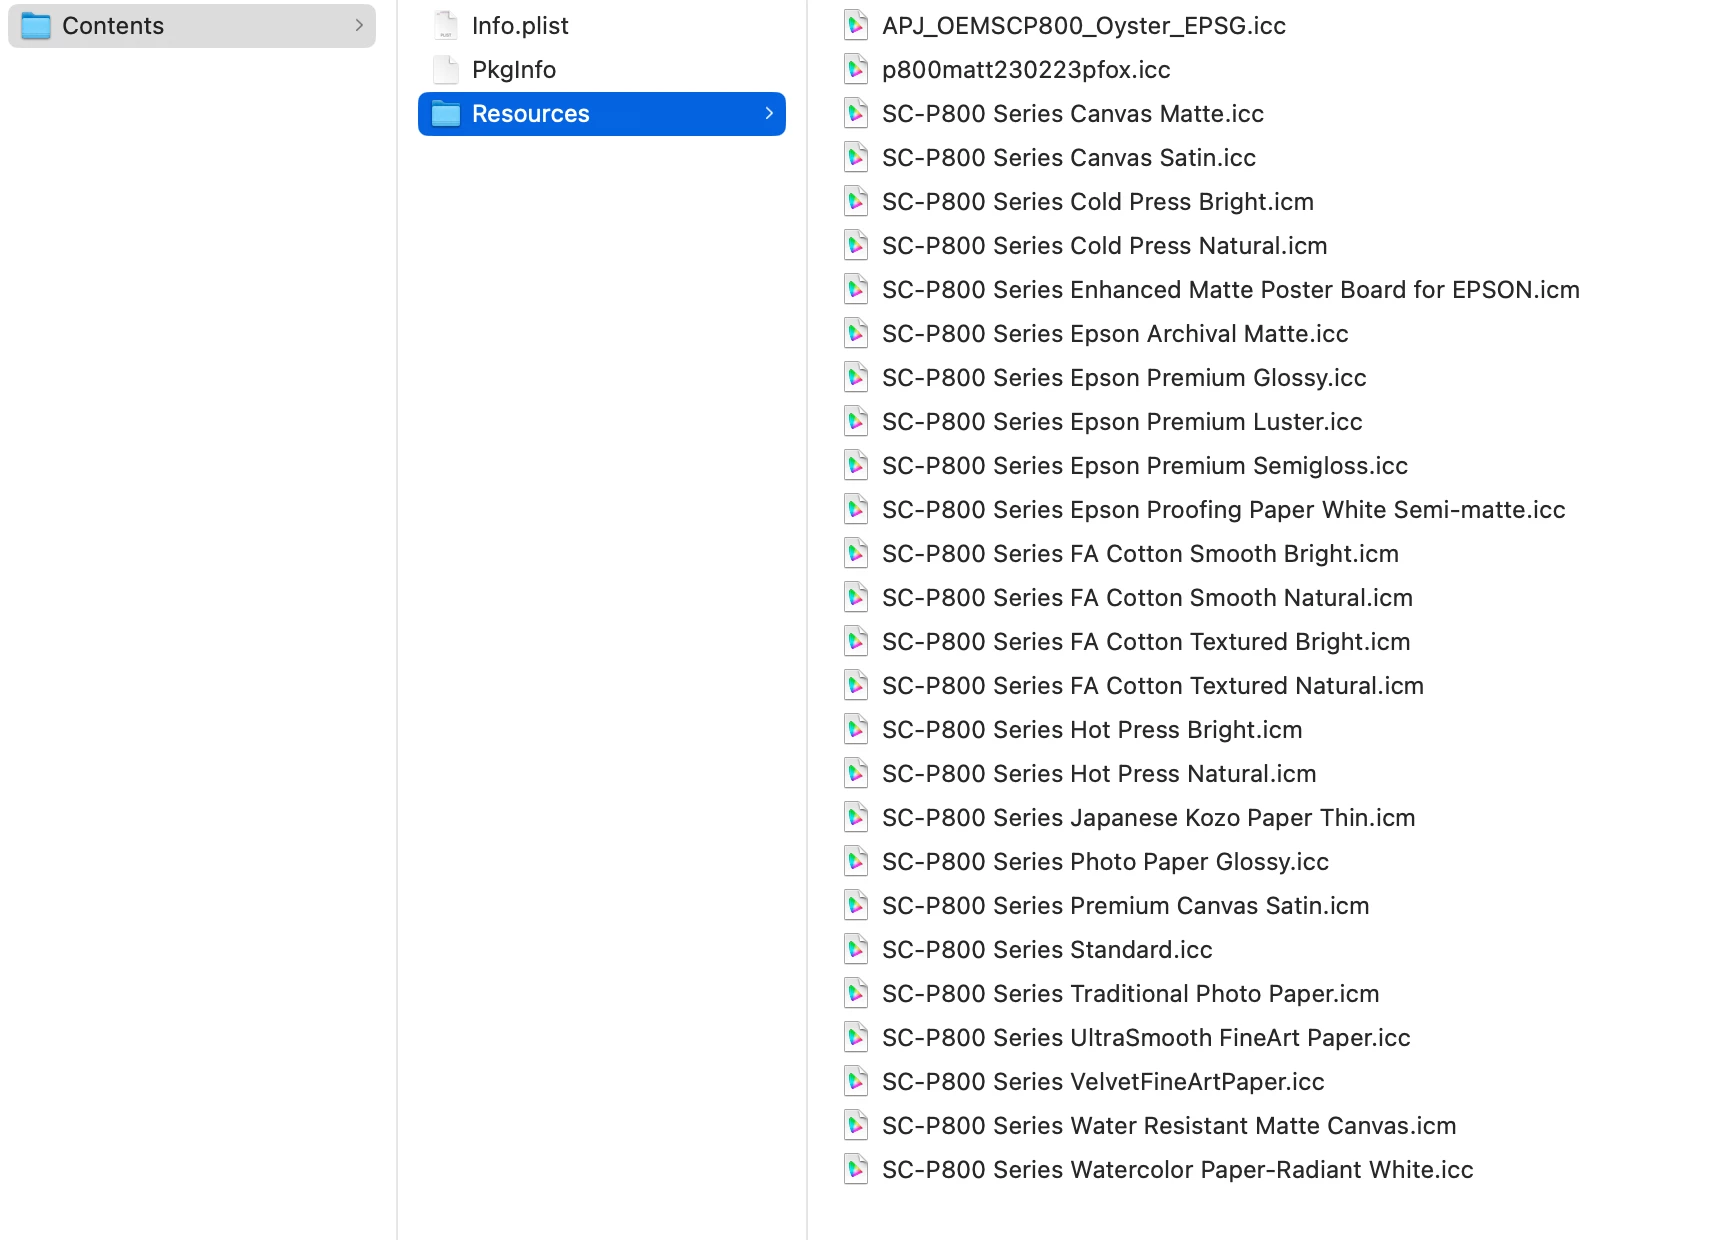Select SC-P800 Series Photo Paper Glossy.icc name
Image resolution: width=1714 pixels, height=1240 pixels.
pos(1105,862)
